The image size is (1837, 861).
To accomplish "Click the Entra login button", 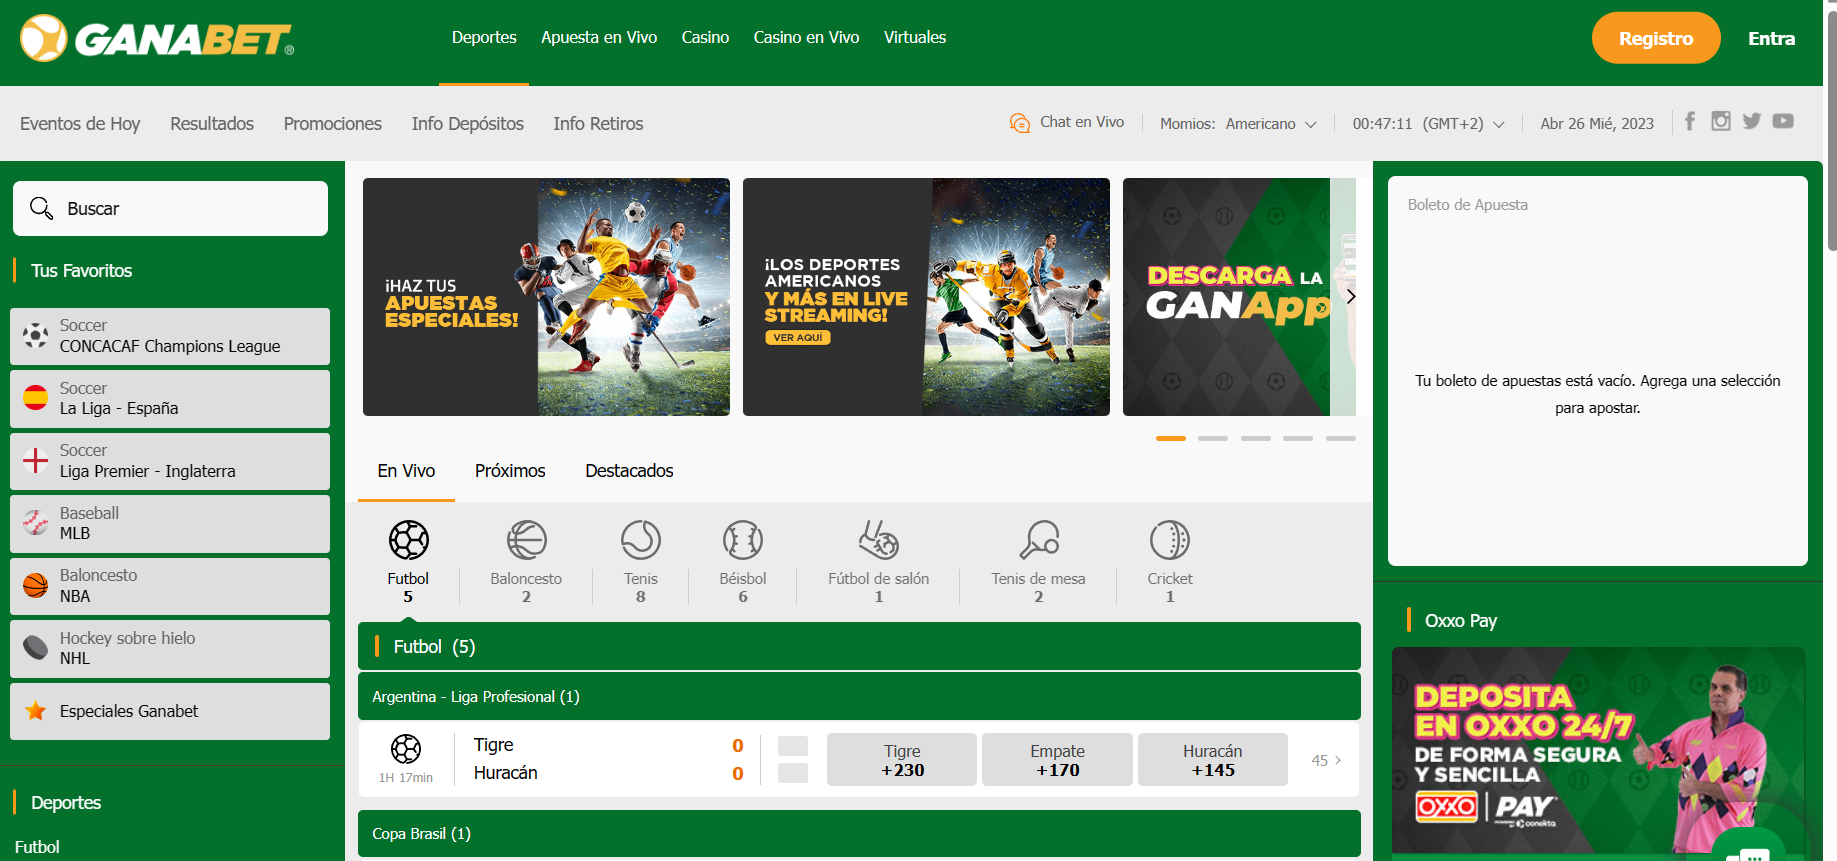I will pyautogui.click(x=1771, y=38).
